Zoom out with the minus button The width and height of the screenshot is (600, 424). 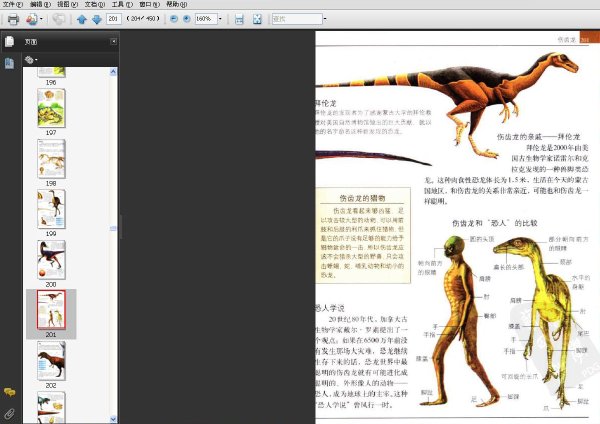[x=174, y=19]
